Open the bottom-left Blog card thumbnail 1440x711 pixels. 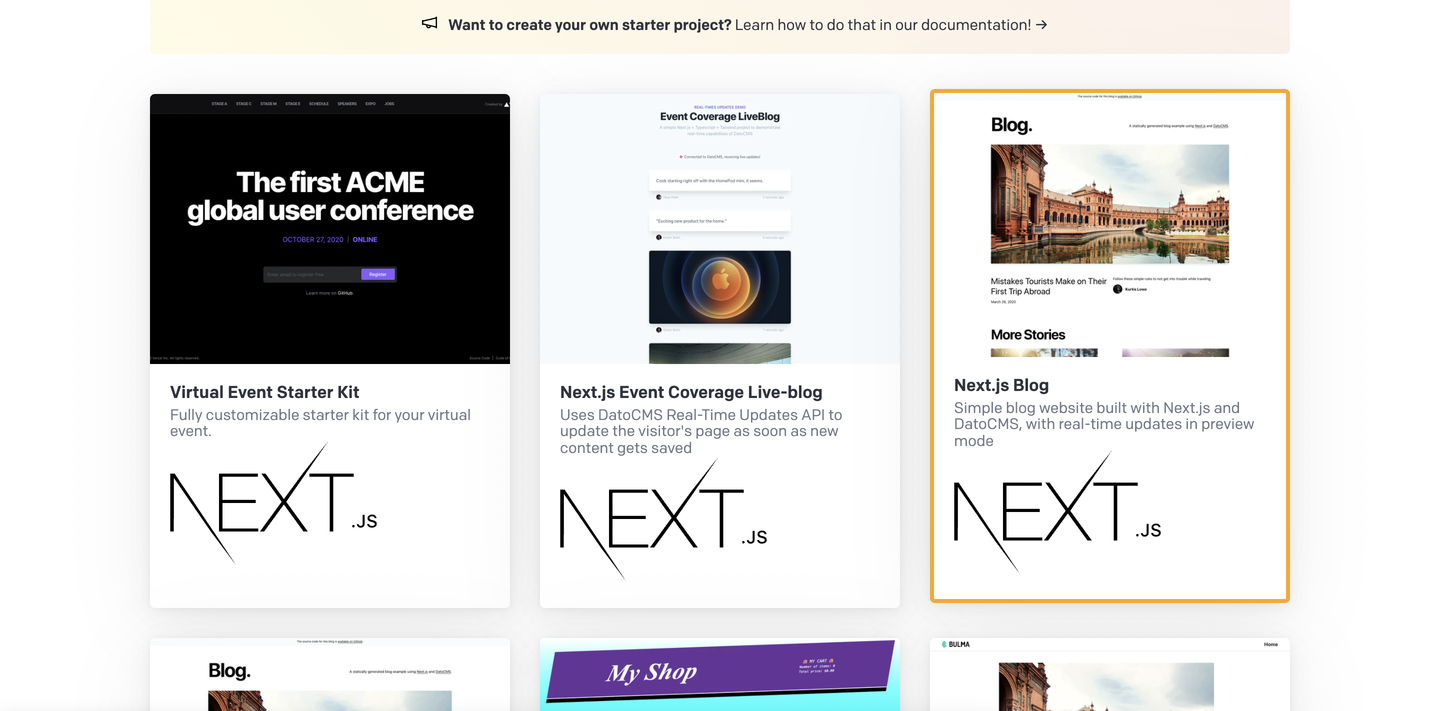pyautogui.click(x=330, y=675)
